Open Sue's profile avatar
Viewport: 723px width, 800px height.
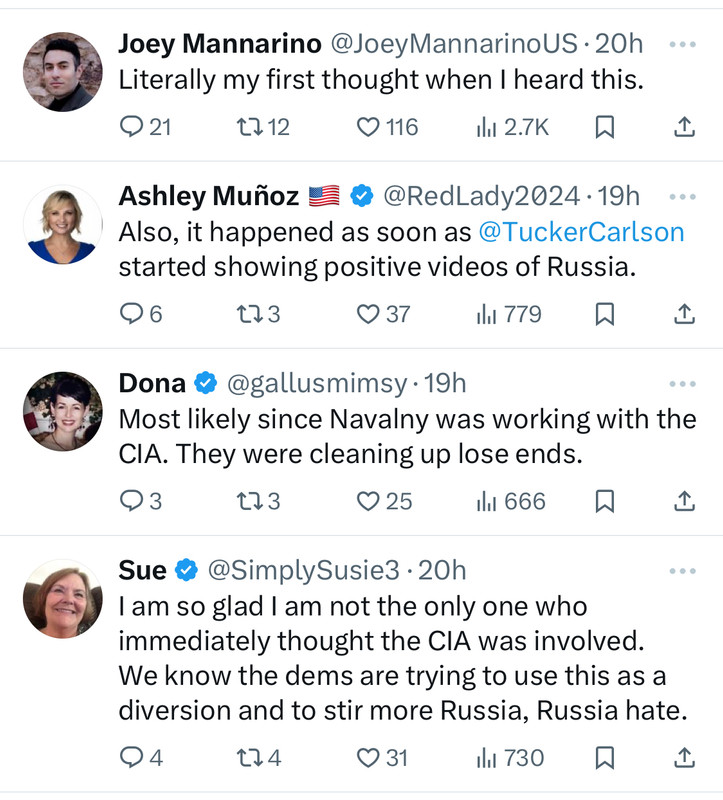pyautogui.click(x=62, y=598)
